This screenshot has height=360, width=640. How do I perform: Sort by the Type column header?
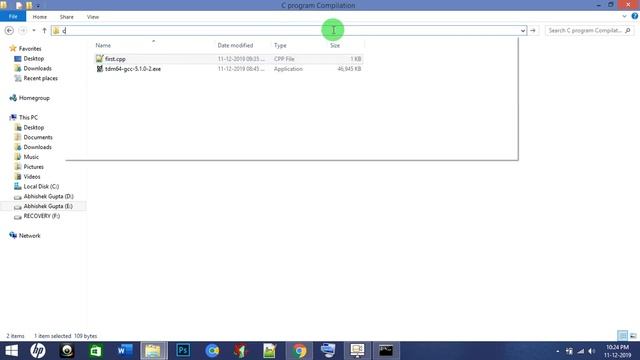tap(280, 45)
